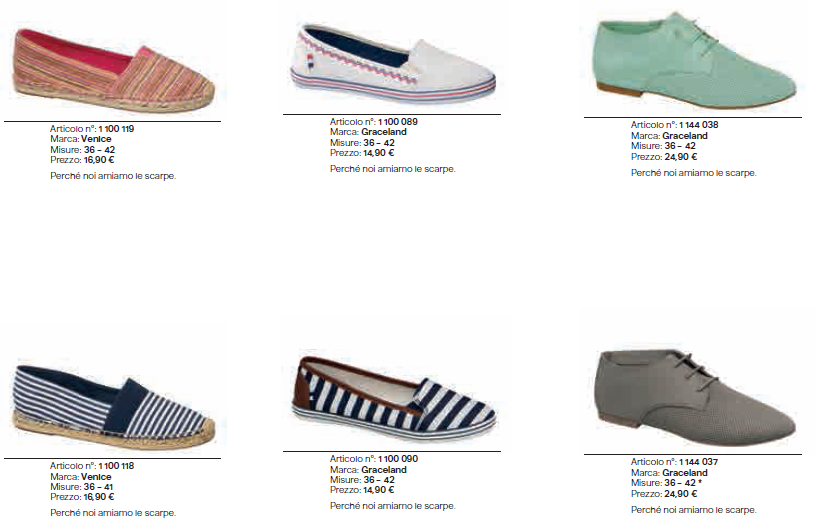The height and width of the screenshot is (530, 836).
Task: Click the Misure 36 – 42 * size text
Action: point(666,483)
